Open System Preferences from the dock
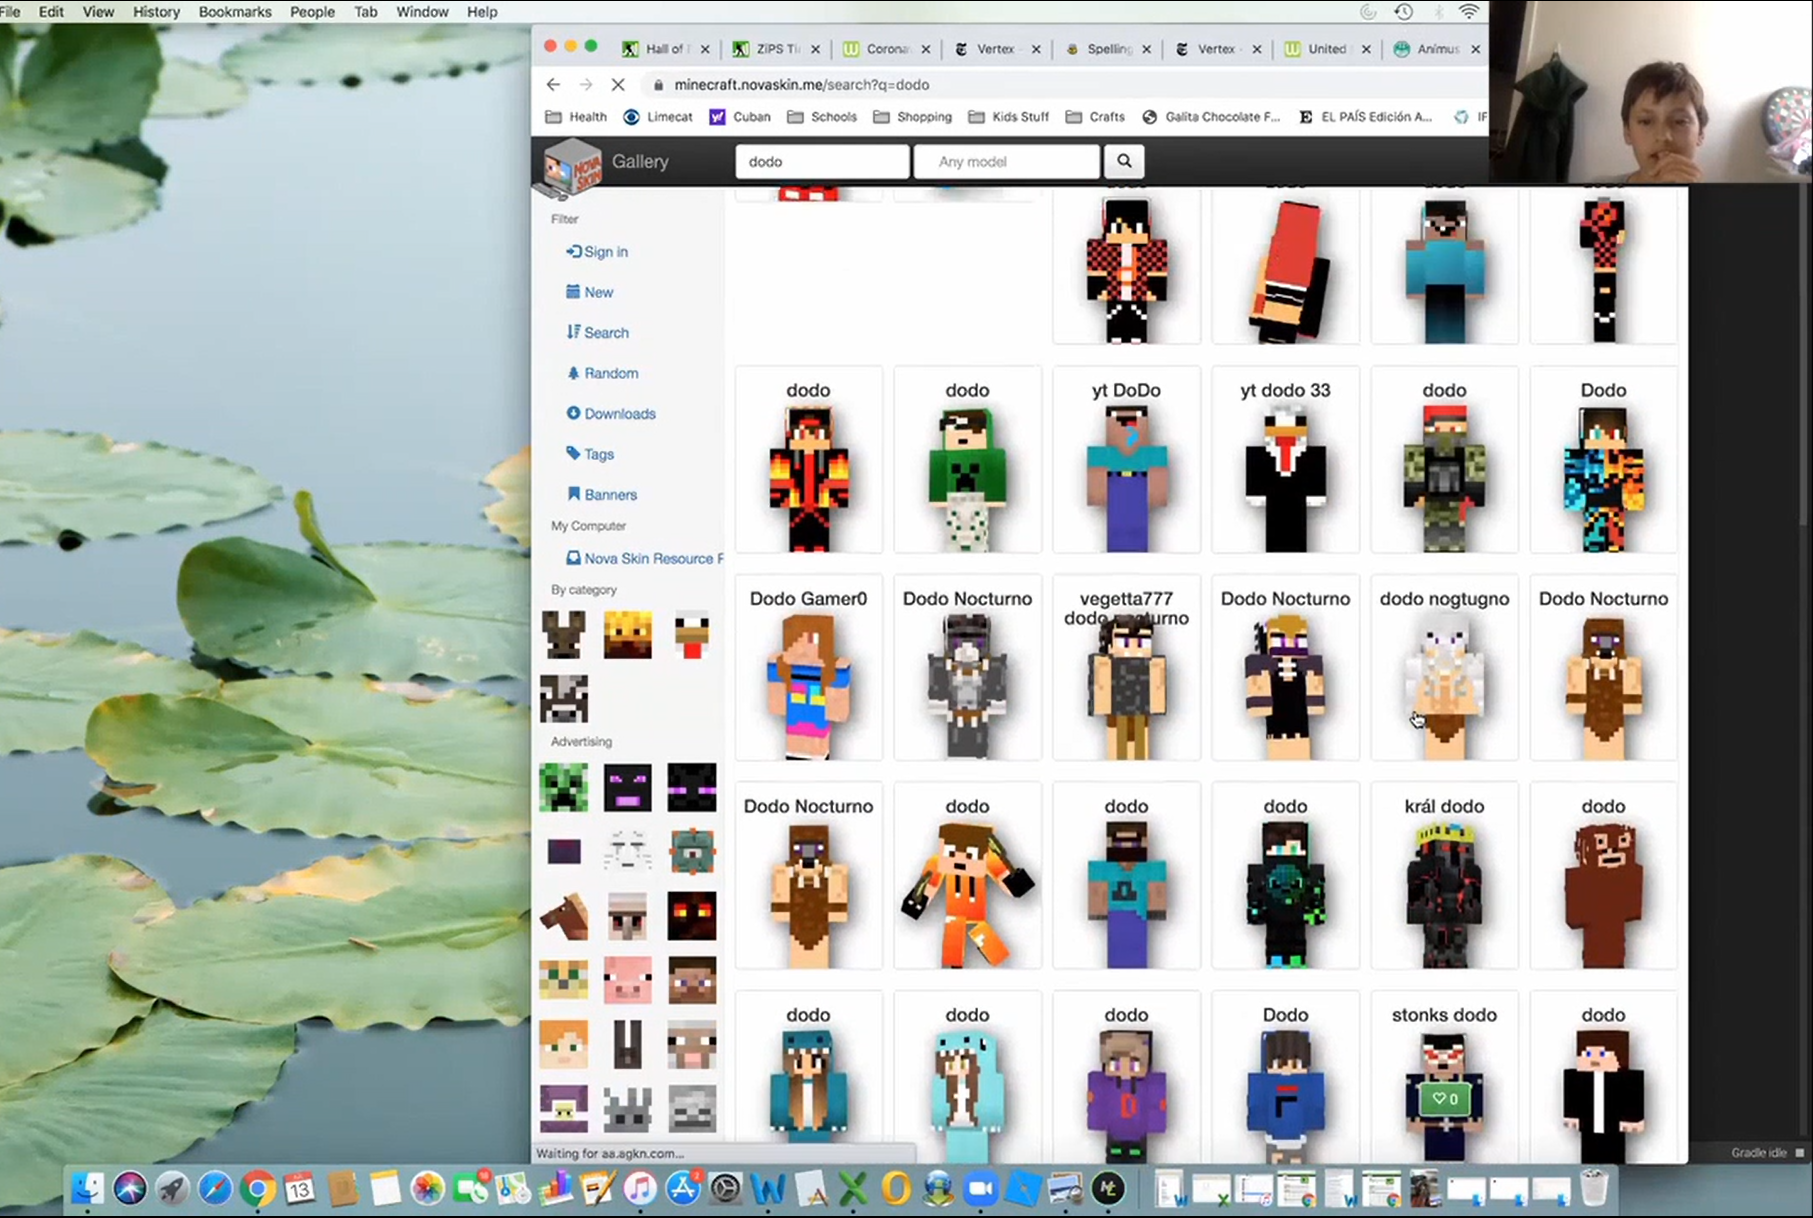 pos(725,1188)
